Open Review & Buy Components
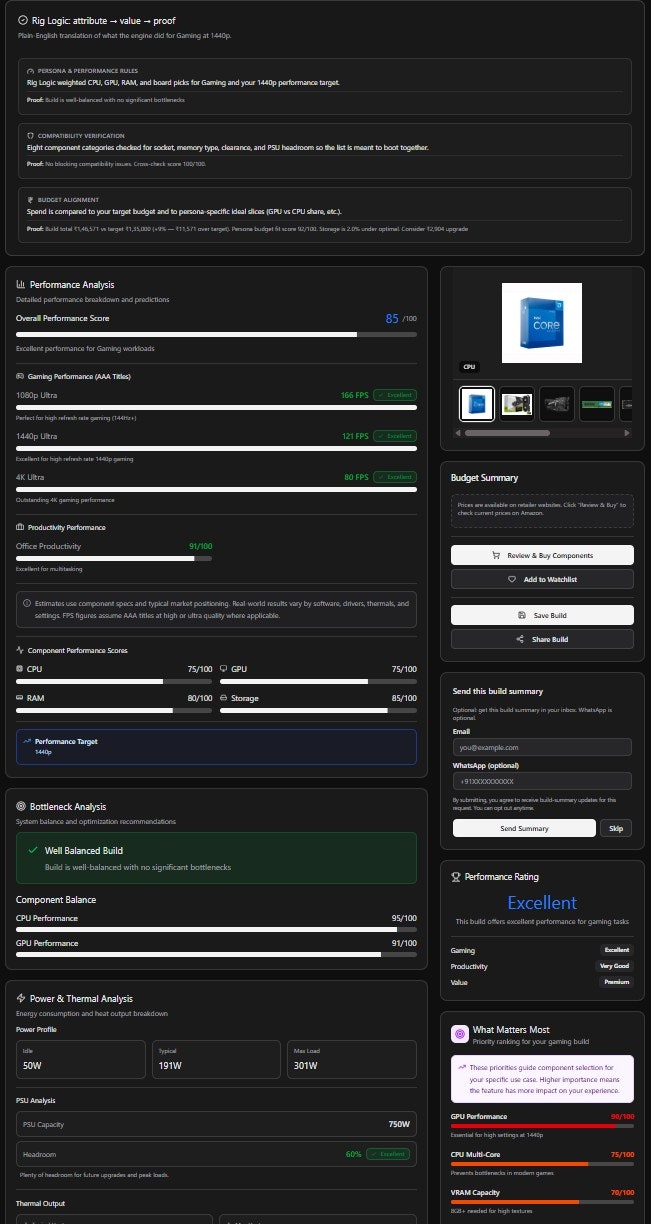Screen dimensions: 651x1224 [542, 555]
